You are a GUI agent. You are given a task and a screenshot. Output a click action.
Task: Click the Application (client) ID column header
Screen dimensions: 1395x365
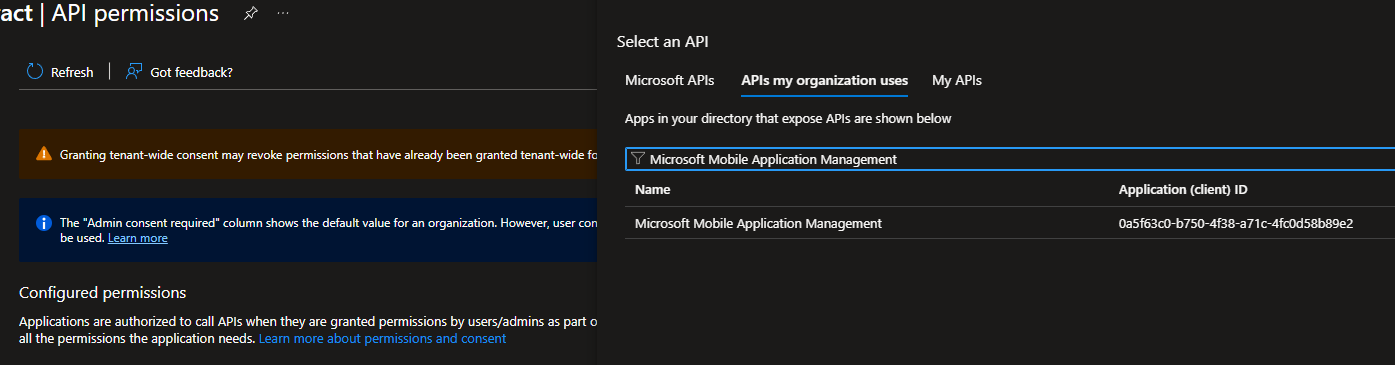[x=1183, y=190]
